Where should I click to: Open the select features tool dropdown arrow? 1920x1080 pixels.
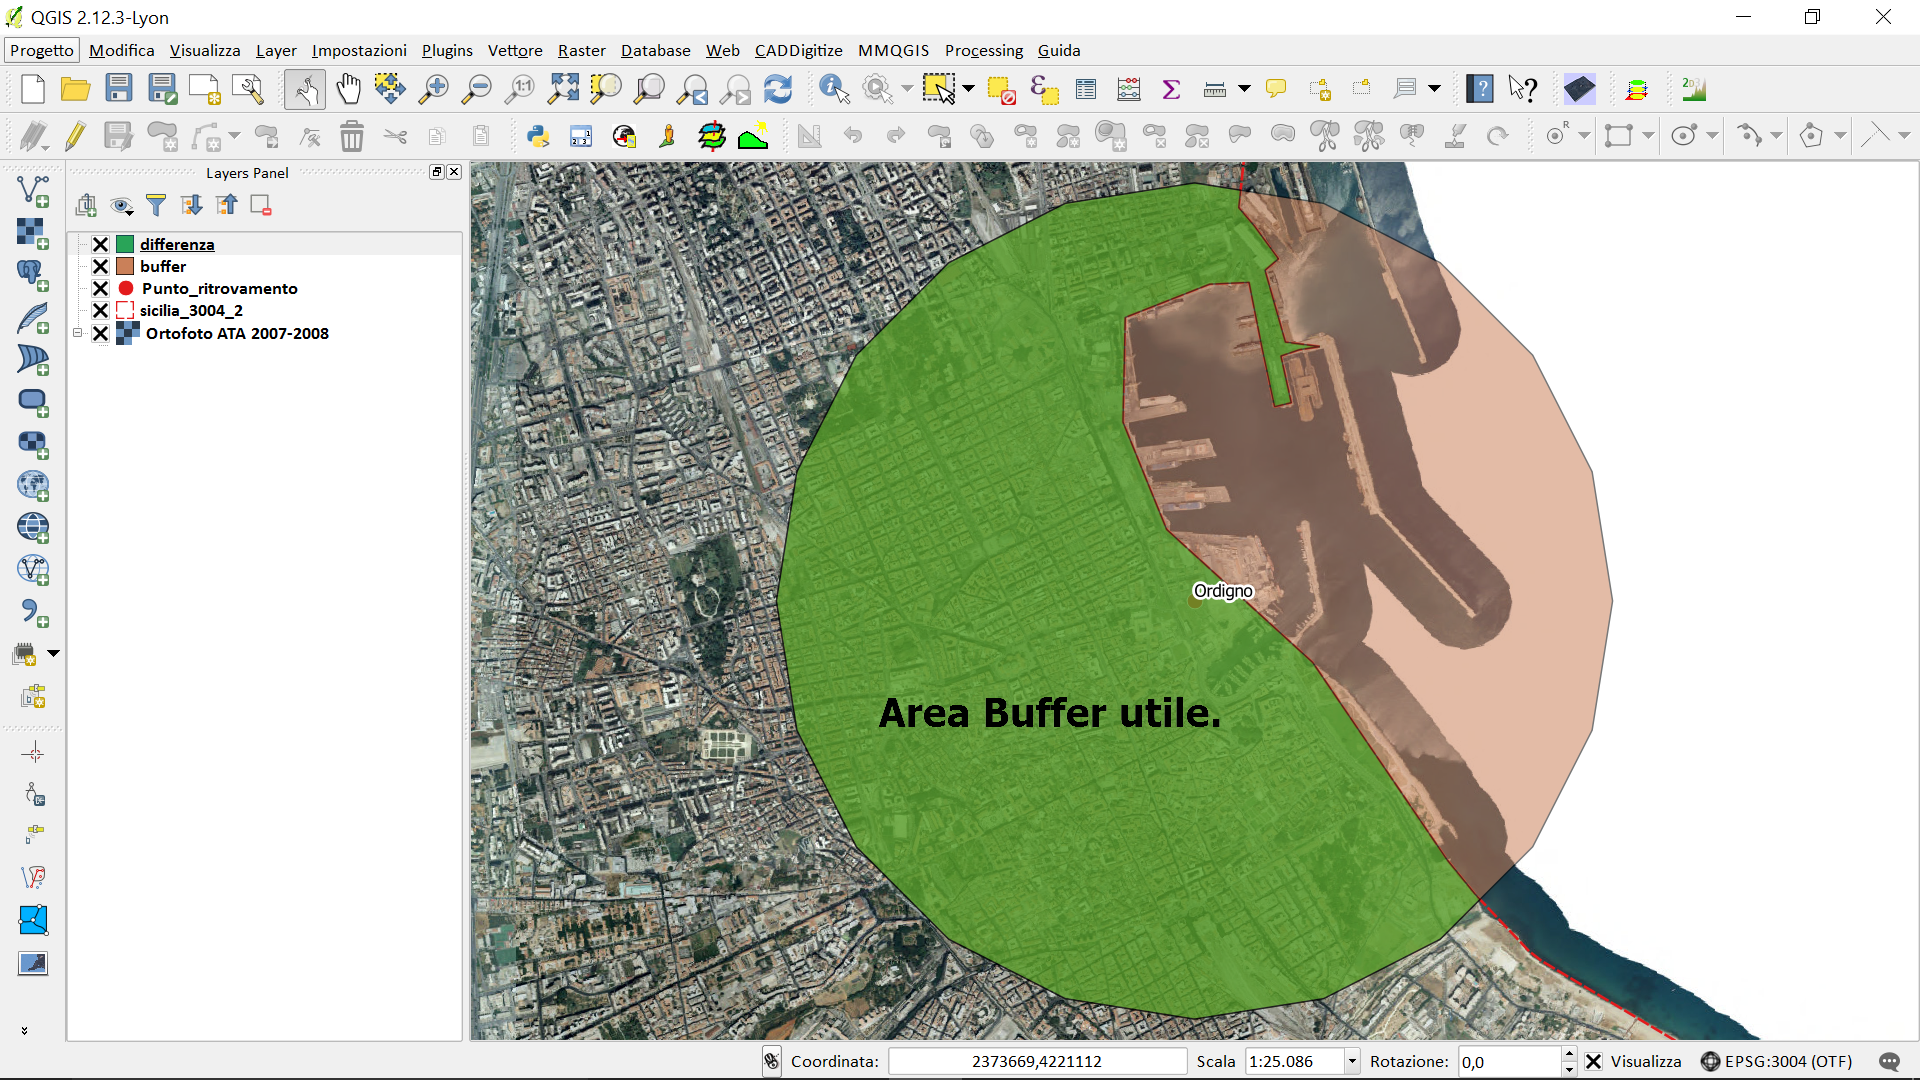pos(968,89)
